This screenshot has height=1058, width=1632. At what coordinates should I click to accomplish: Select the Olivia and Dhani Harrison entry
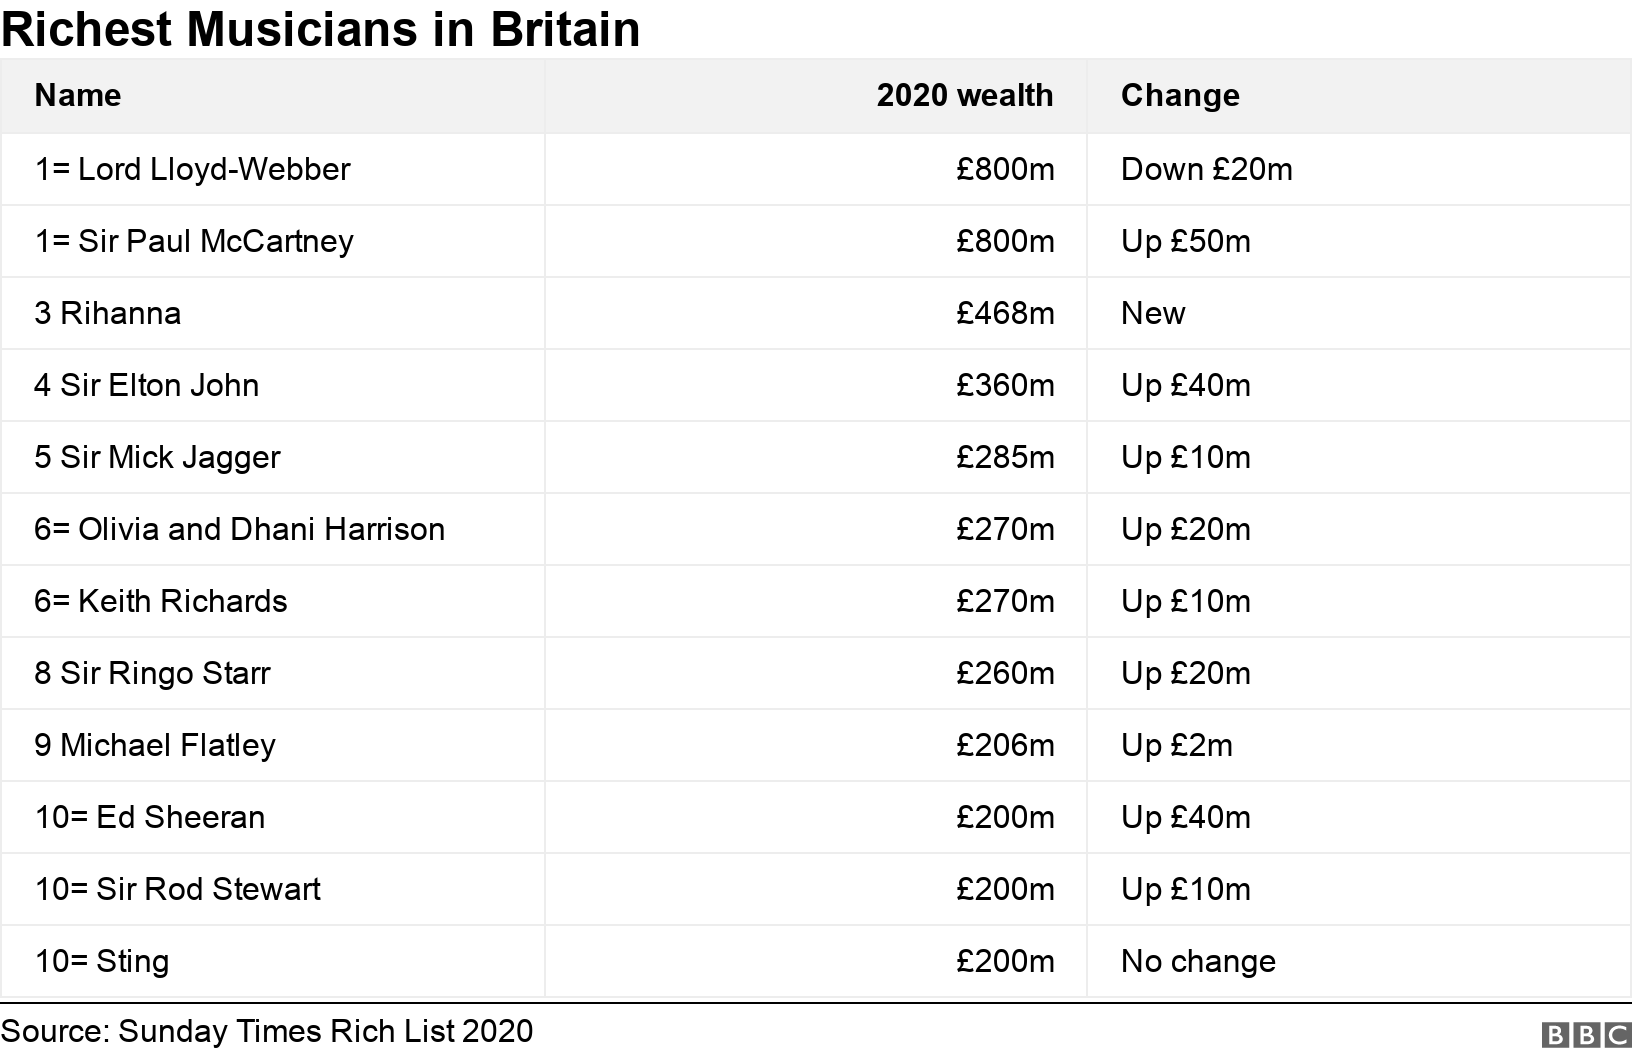(x=240, y=529)
